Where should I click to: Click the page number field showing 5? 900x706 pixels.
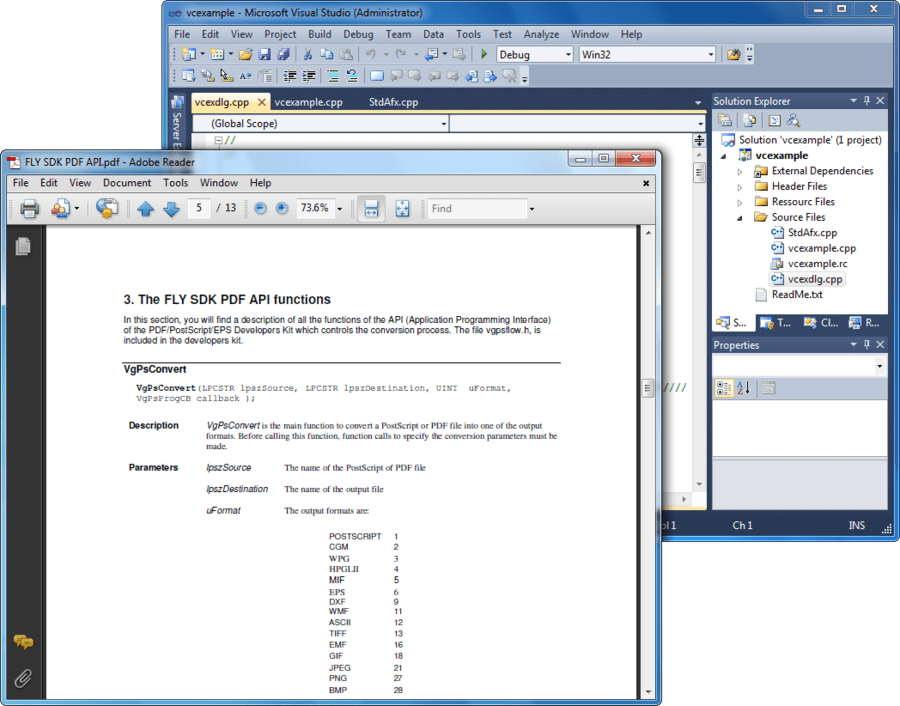coord(199,208)
